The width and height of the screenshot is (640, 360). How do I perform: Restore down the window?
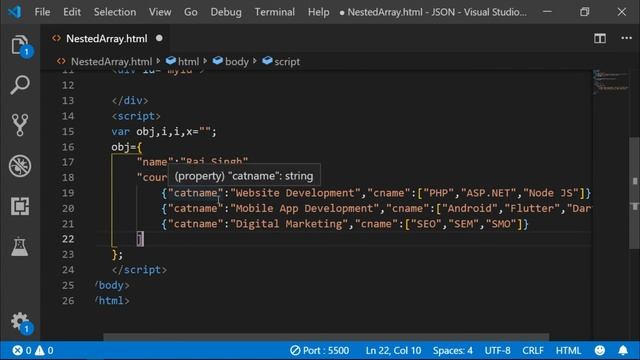pyautogui.click(x=584, y=12)
